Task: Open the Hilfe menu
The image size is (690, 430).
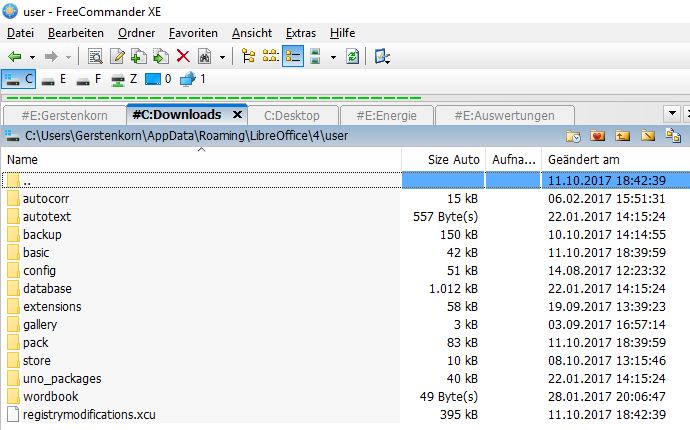Action: (x=342, y=33)
